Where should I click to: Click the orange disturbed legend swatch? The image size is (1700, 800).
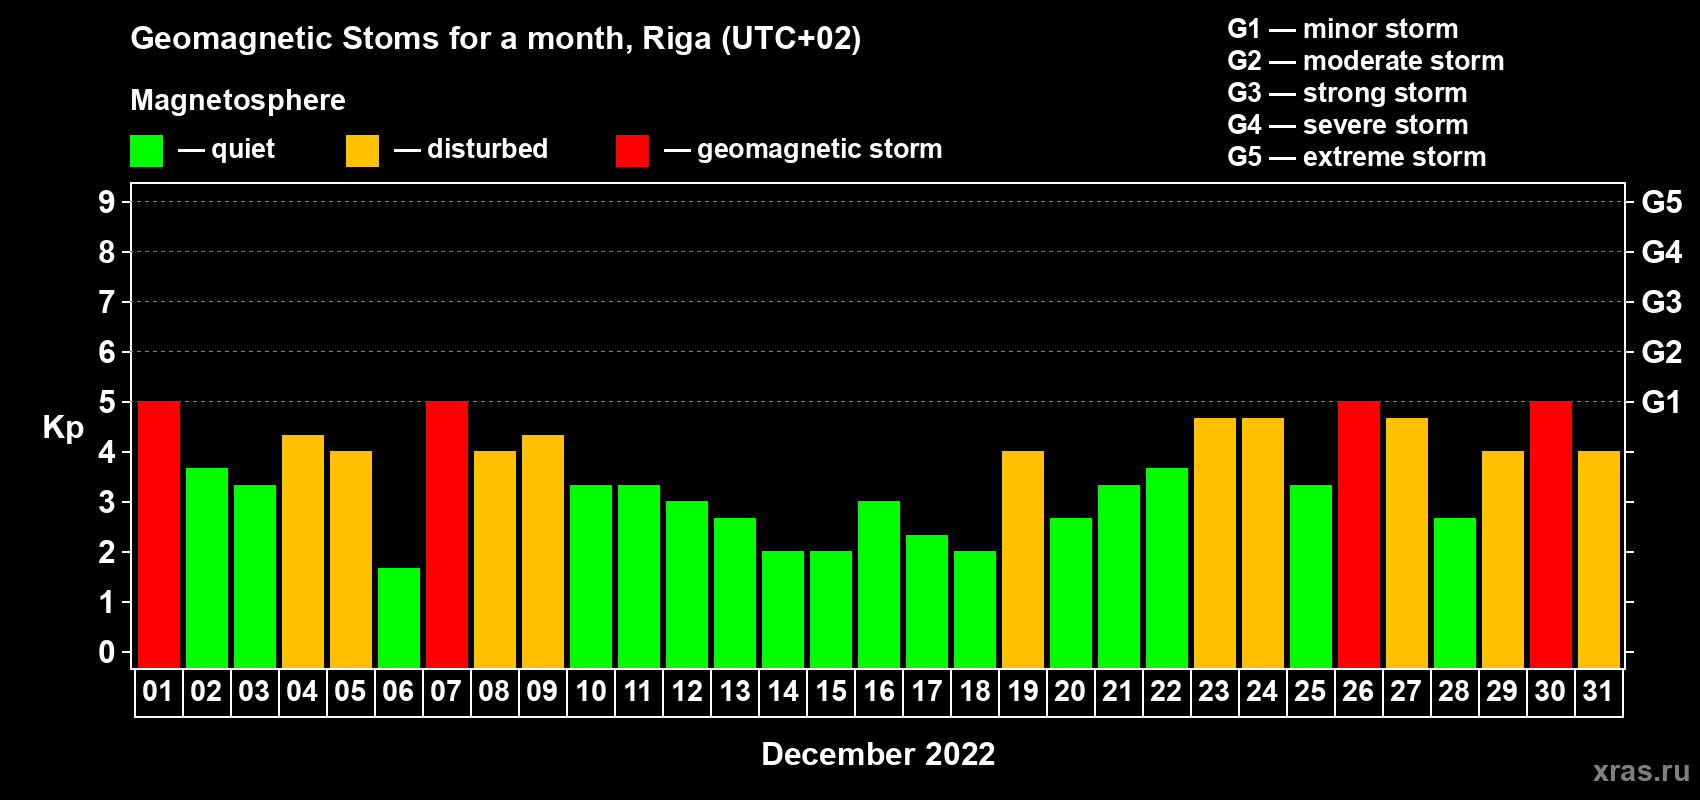click(x=362, y=151)
